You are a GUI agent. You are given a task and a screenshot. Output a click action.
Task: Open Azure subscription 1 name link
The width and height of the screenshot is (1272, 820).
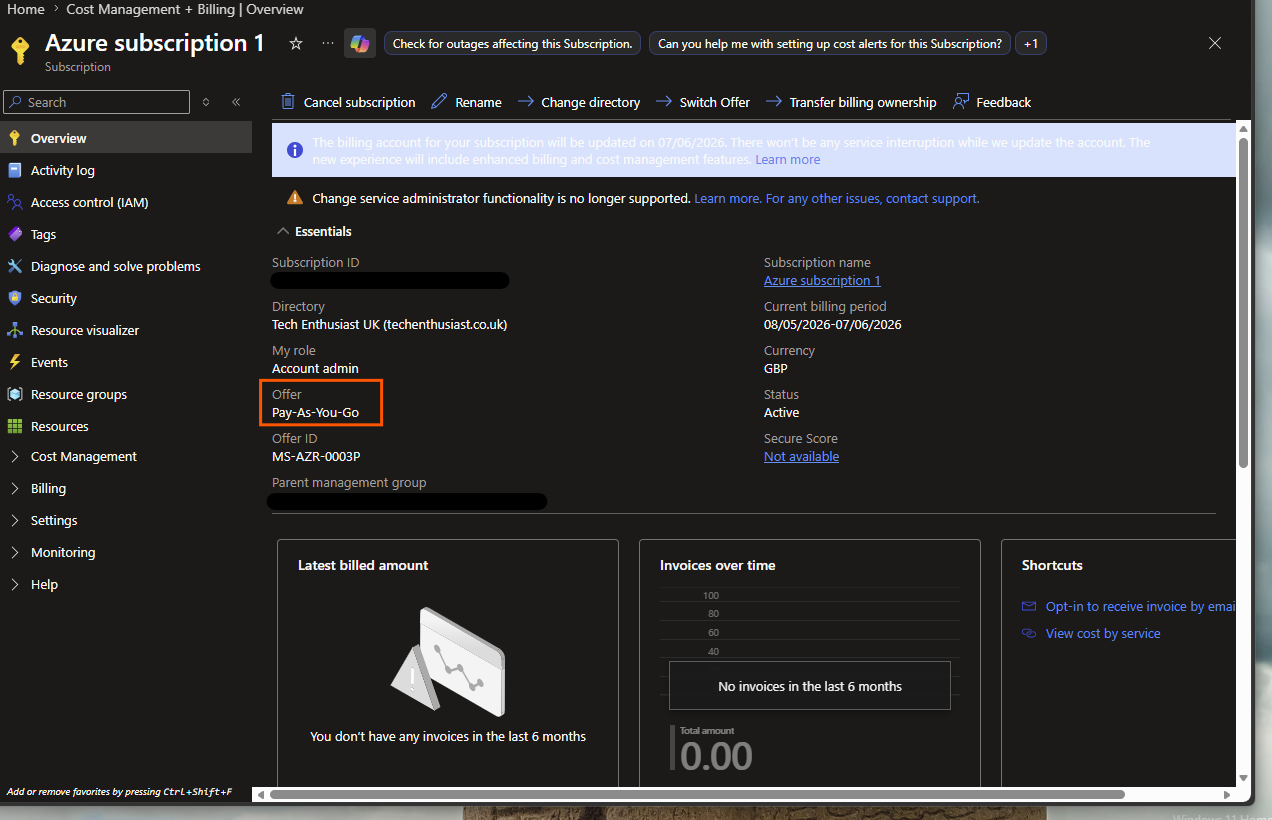[822, 281]
